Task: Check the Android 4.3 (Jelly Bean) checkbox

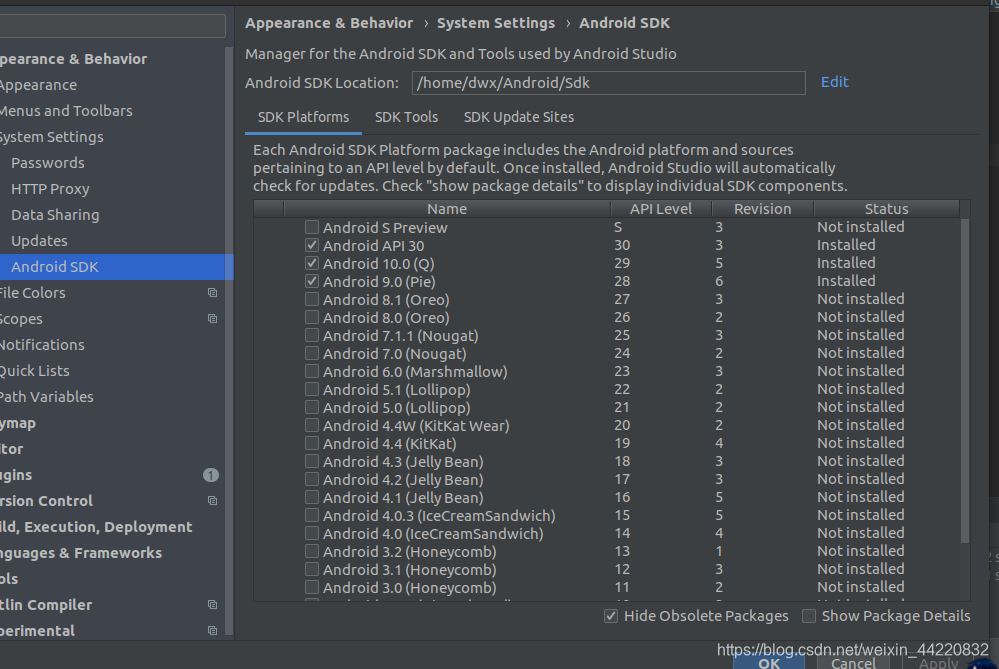Action: pyautogui.click(x=312, y=461)
